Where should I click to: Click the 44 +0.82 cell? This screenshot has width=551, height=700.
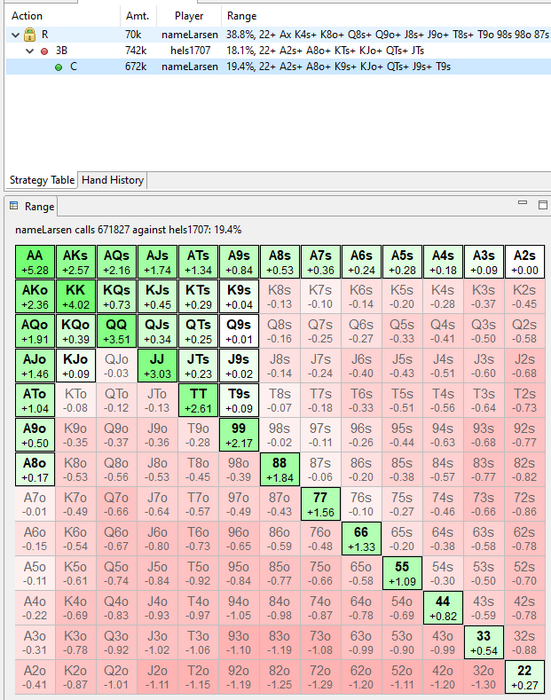coord(443,608)
